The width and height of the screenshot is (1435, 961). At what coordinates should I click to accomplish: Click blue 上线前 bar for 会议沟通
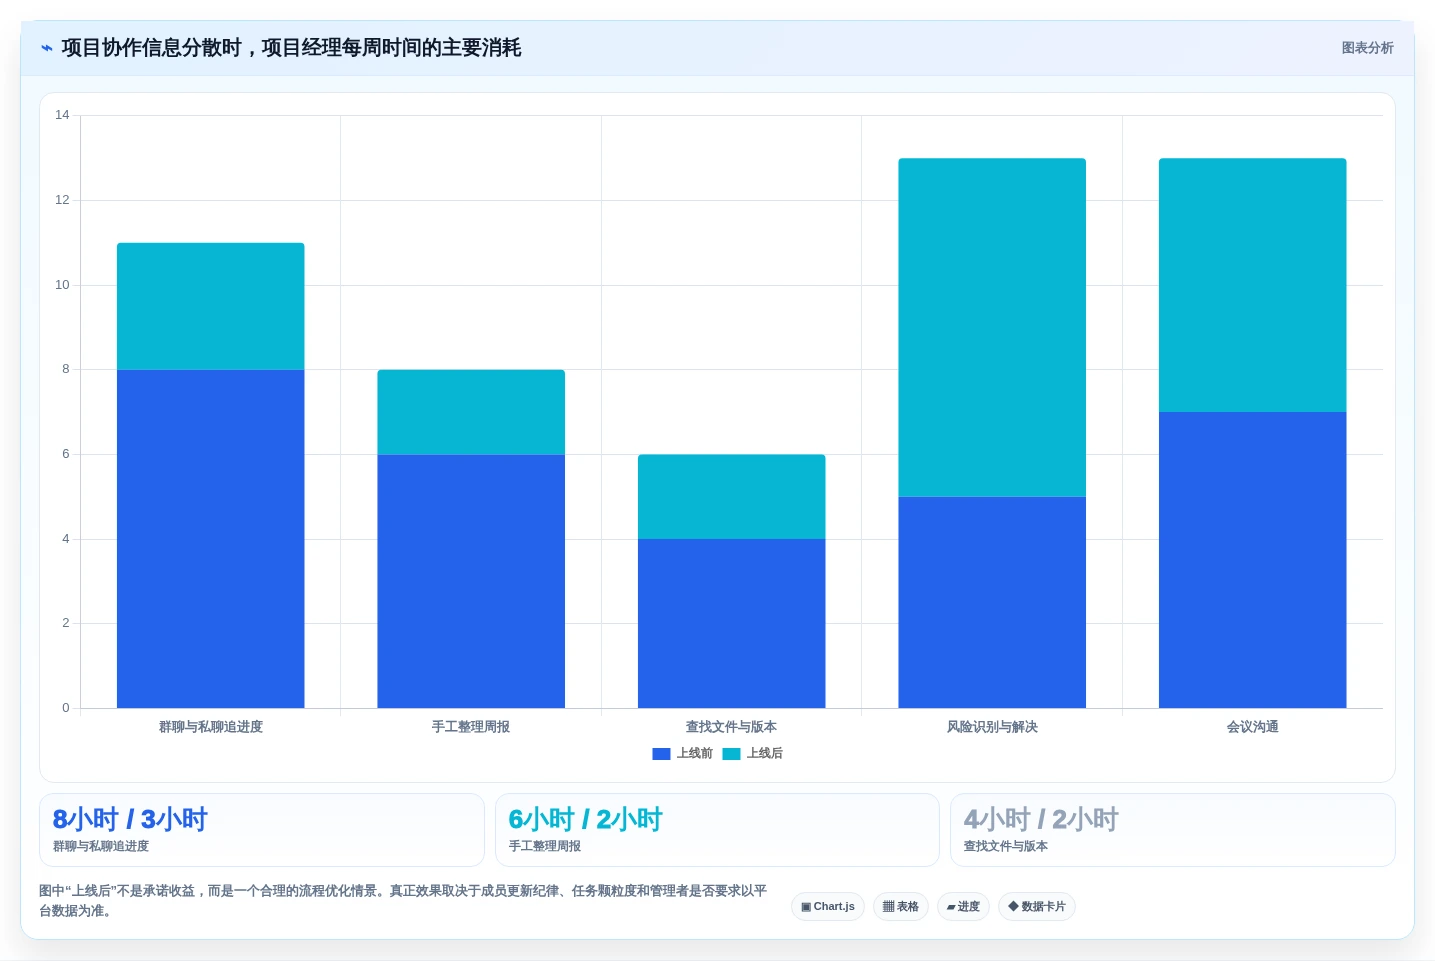coord(1253,560)
